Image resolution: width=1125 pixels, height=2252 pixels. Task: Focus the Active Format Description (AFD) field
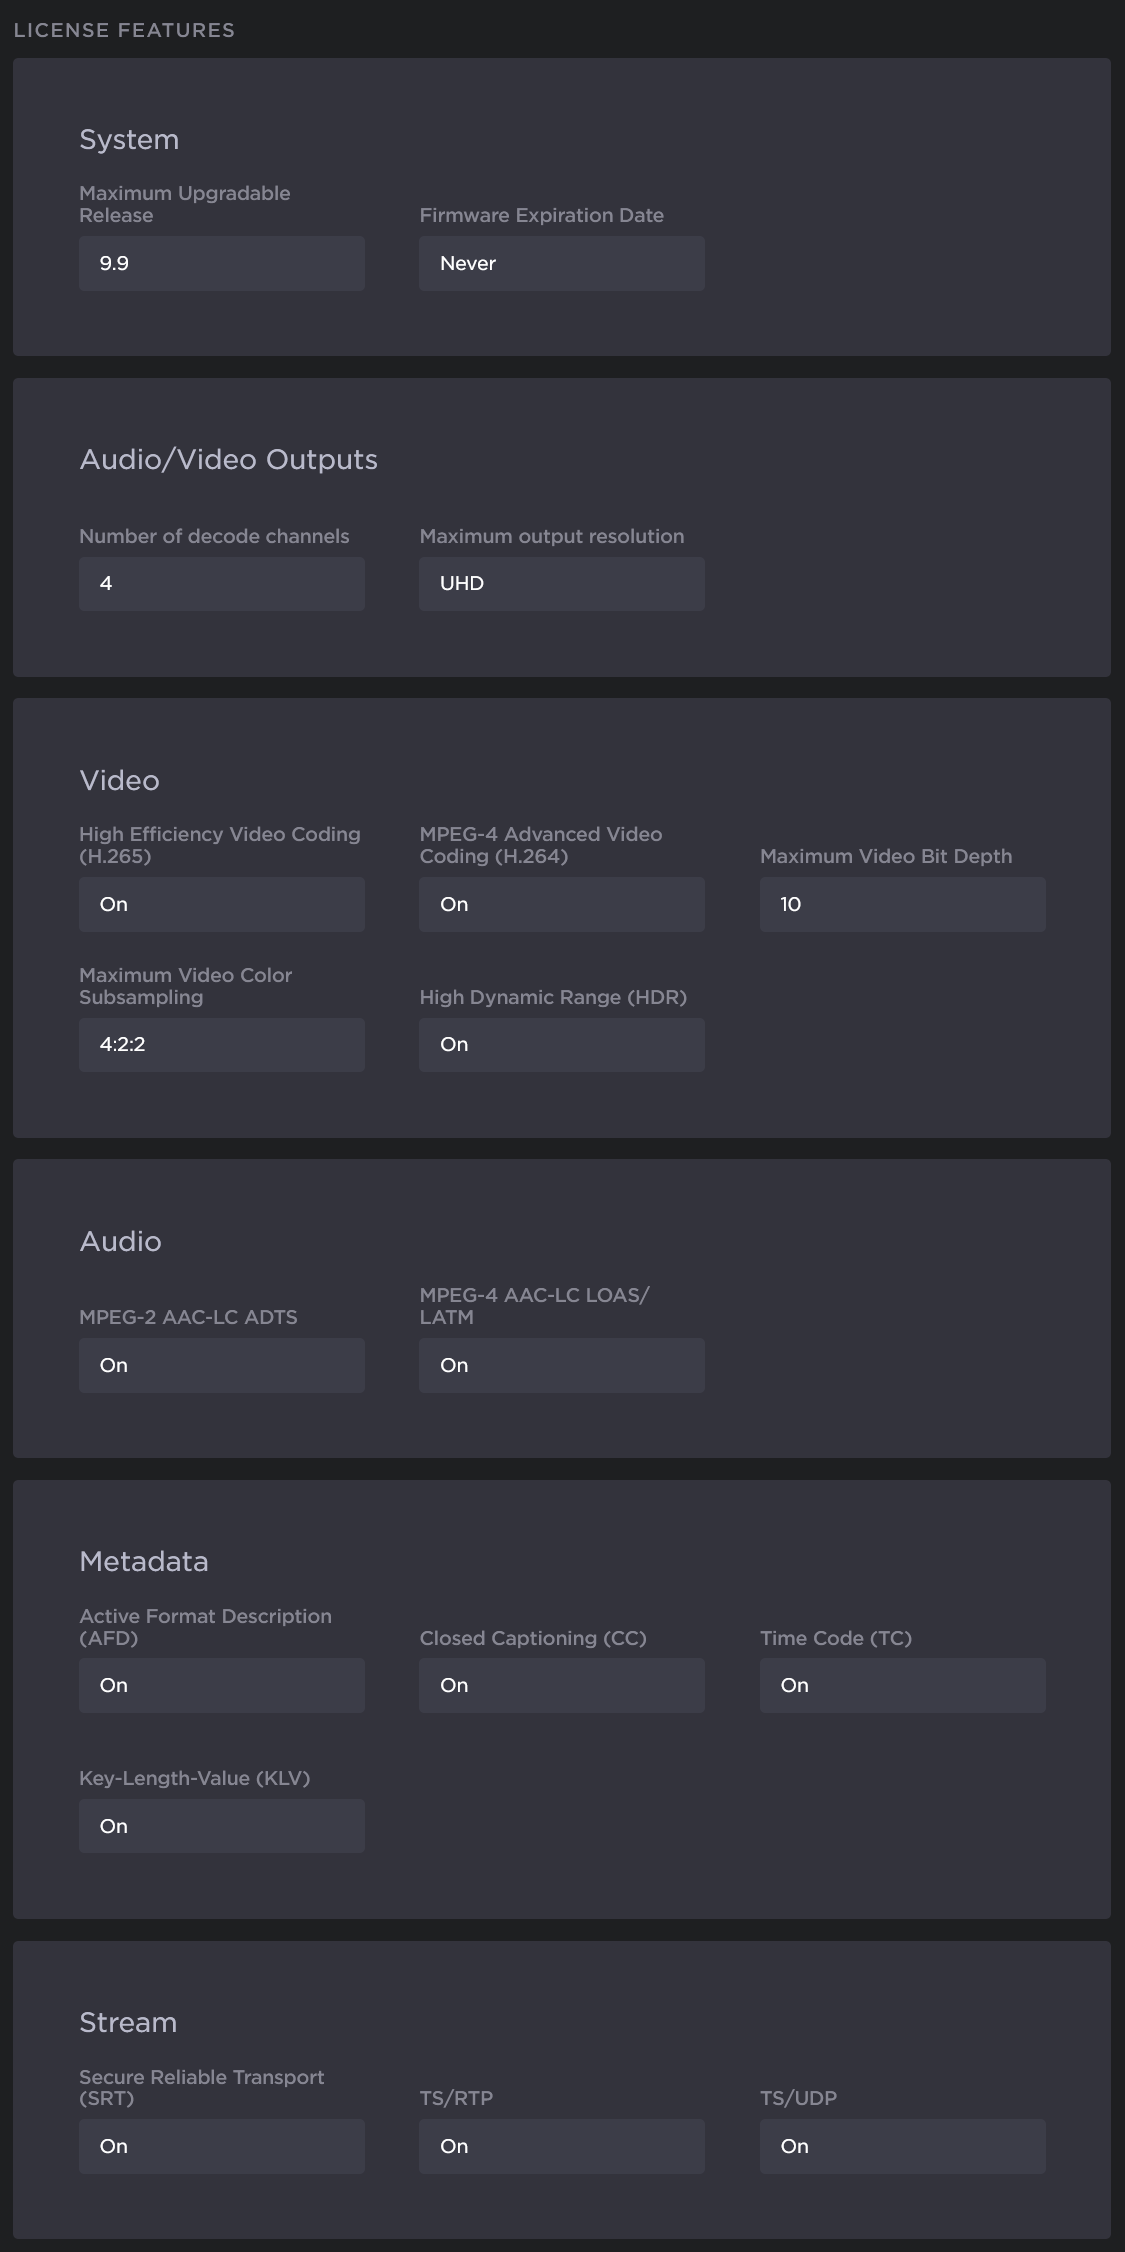[221, 1685]
